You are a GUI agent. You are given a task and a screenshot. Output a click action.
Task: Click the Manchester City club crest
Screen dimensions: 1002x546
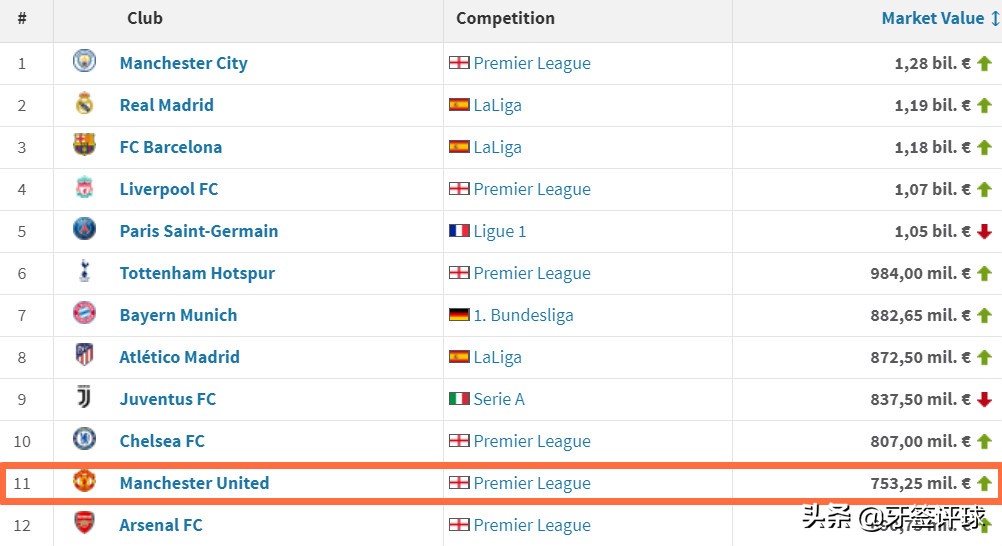[x=85, y=62]
